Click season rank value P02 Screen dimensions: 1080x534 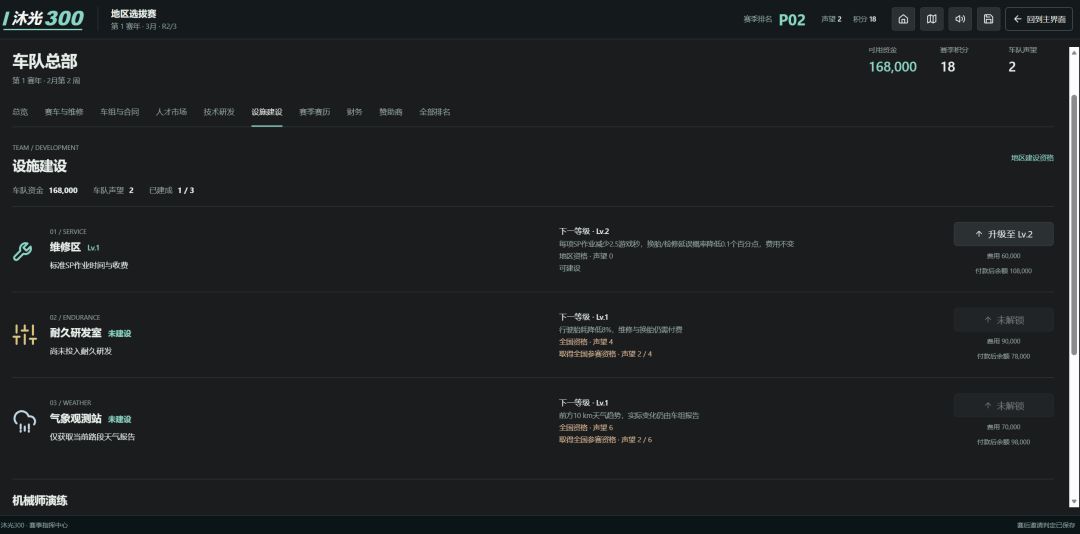(x=792, y=20)
